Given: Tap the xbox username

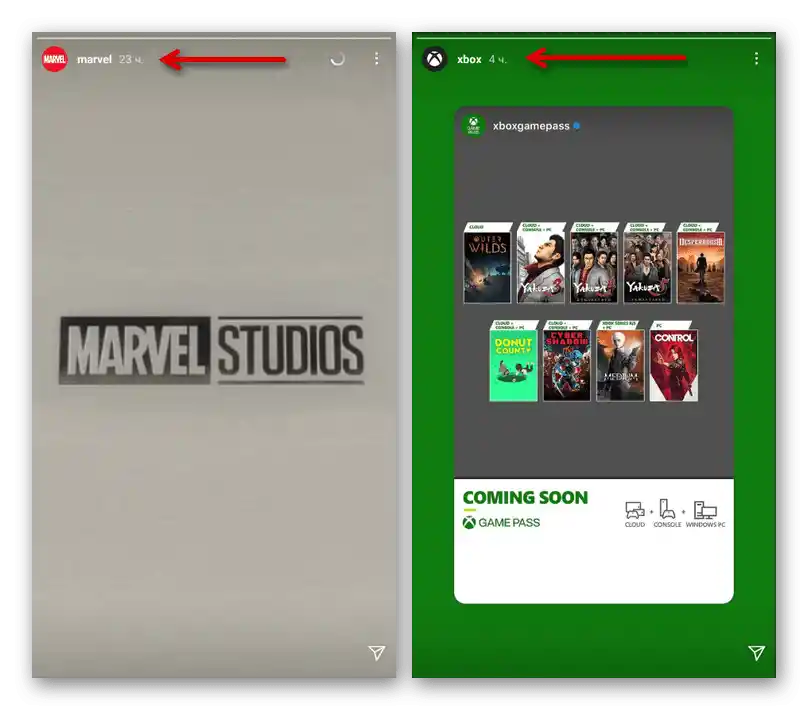Looking at the screenshot, I should point(469,59).
